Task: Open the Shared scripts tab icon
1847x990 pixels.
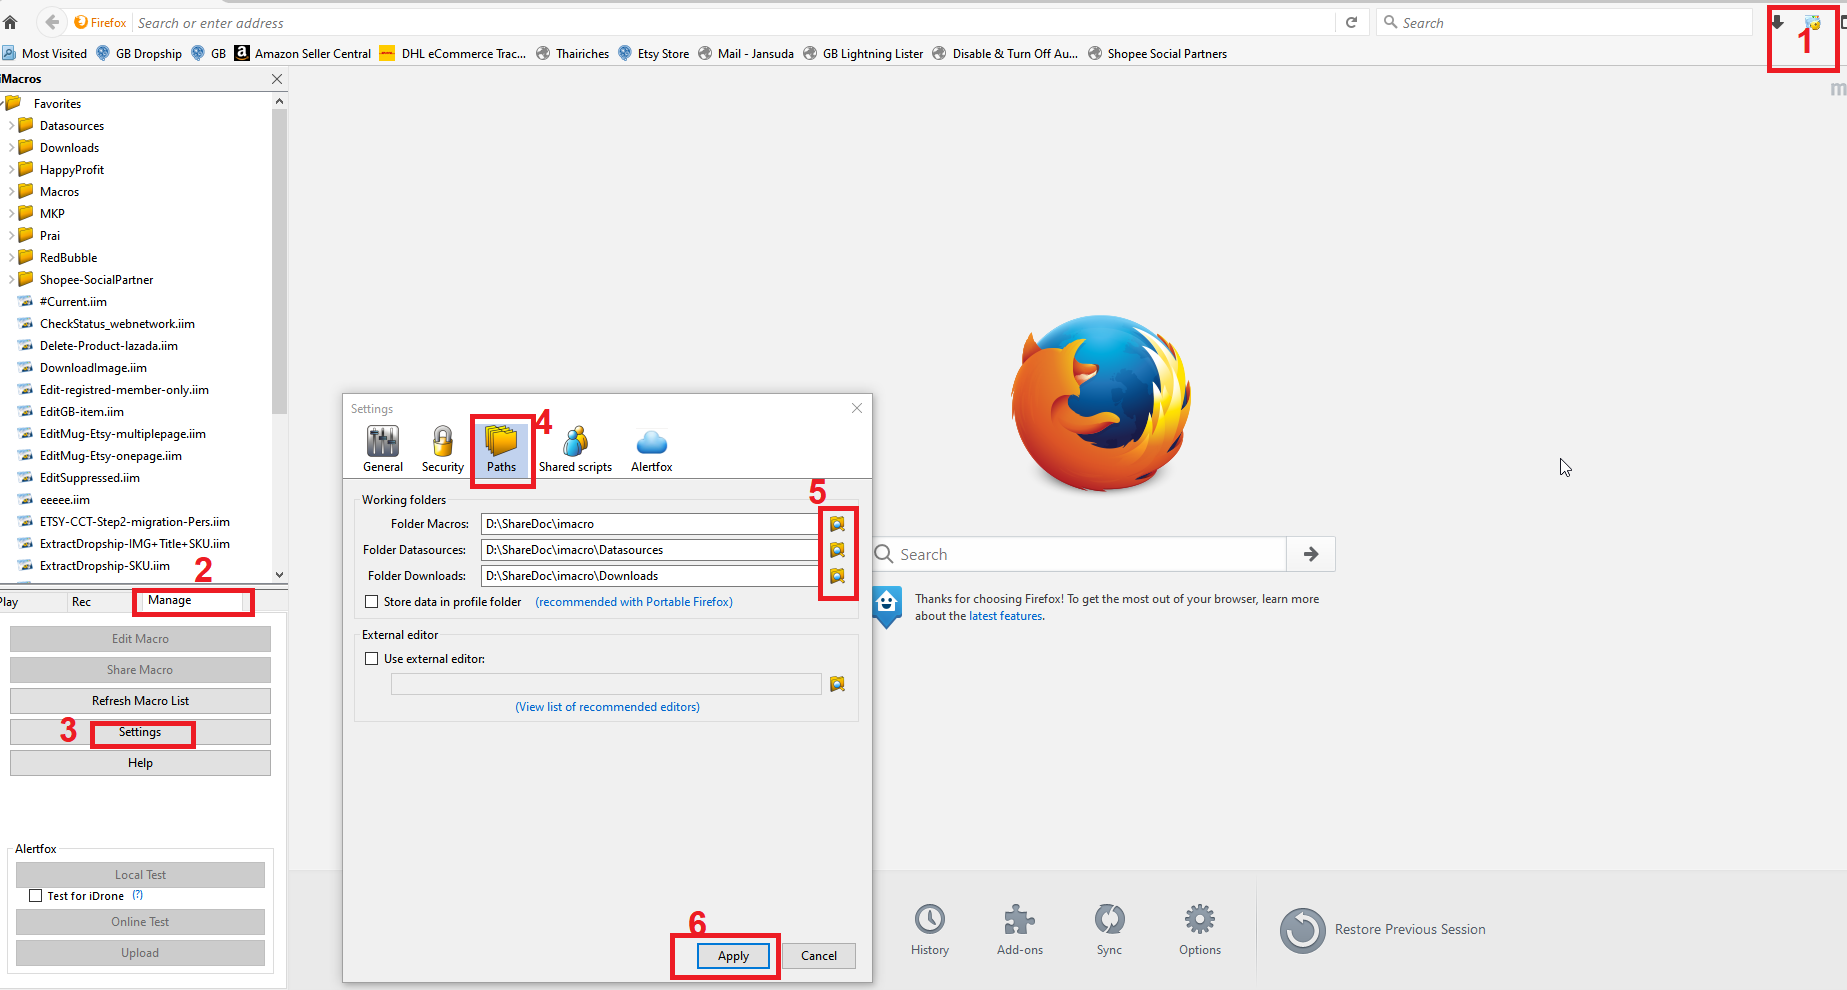Action: point(575,449)
